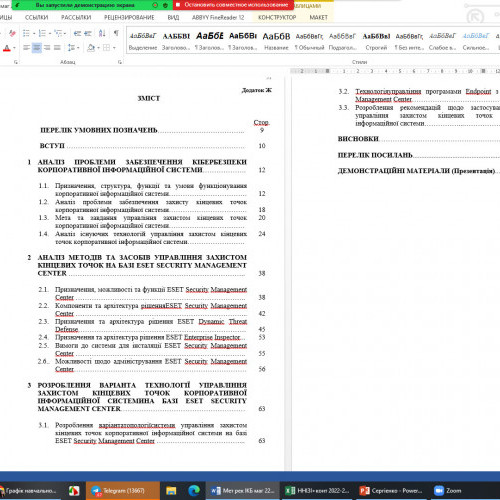Click the ПЕРЕЛІК УМОВНИХ ПОЗНАЧЕНЬ entry

[99, 130]
